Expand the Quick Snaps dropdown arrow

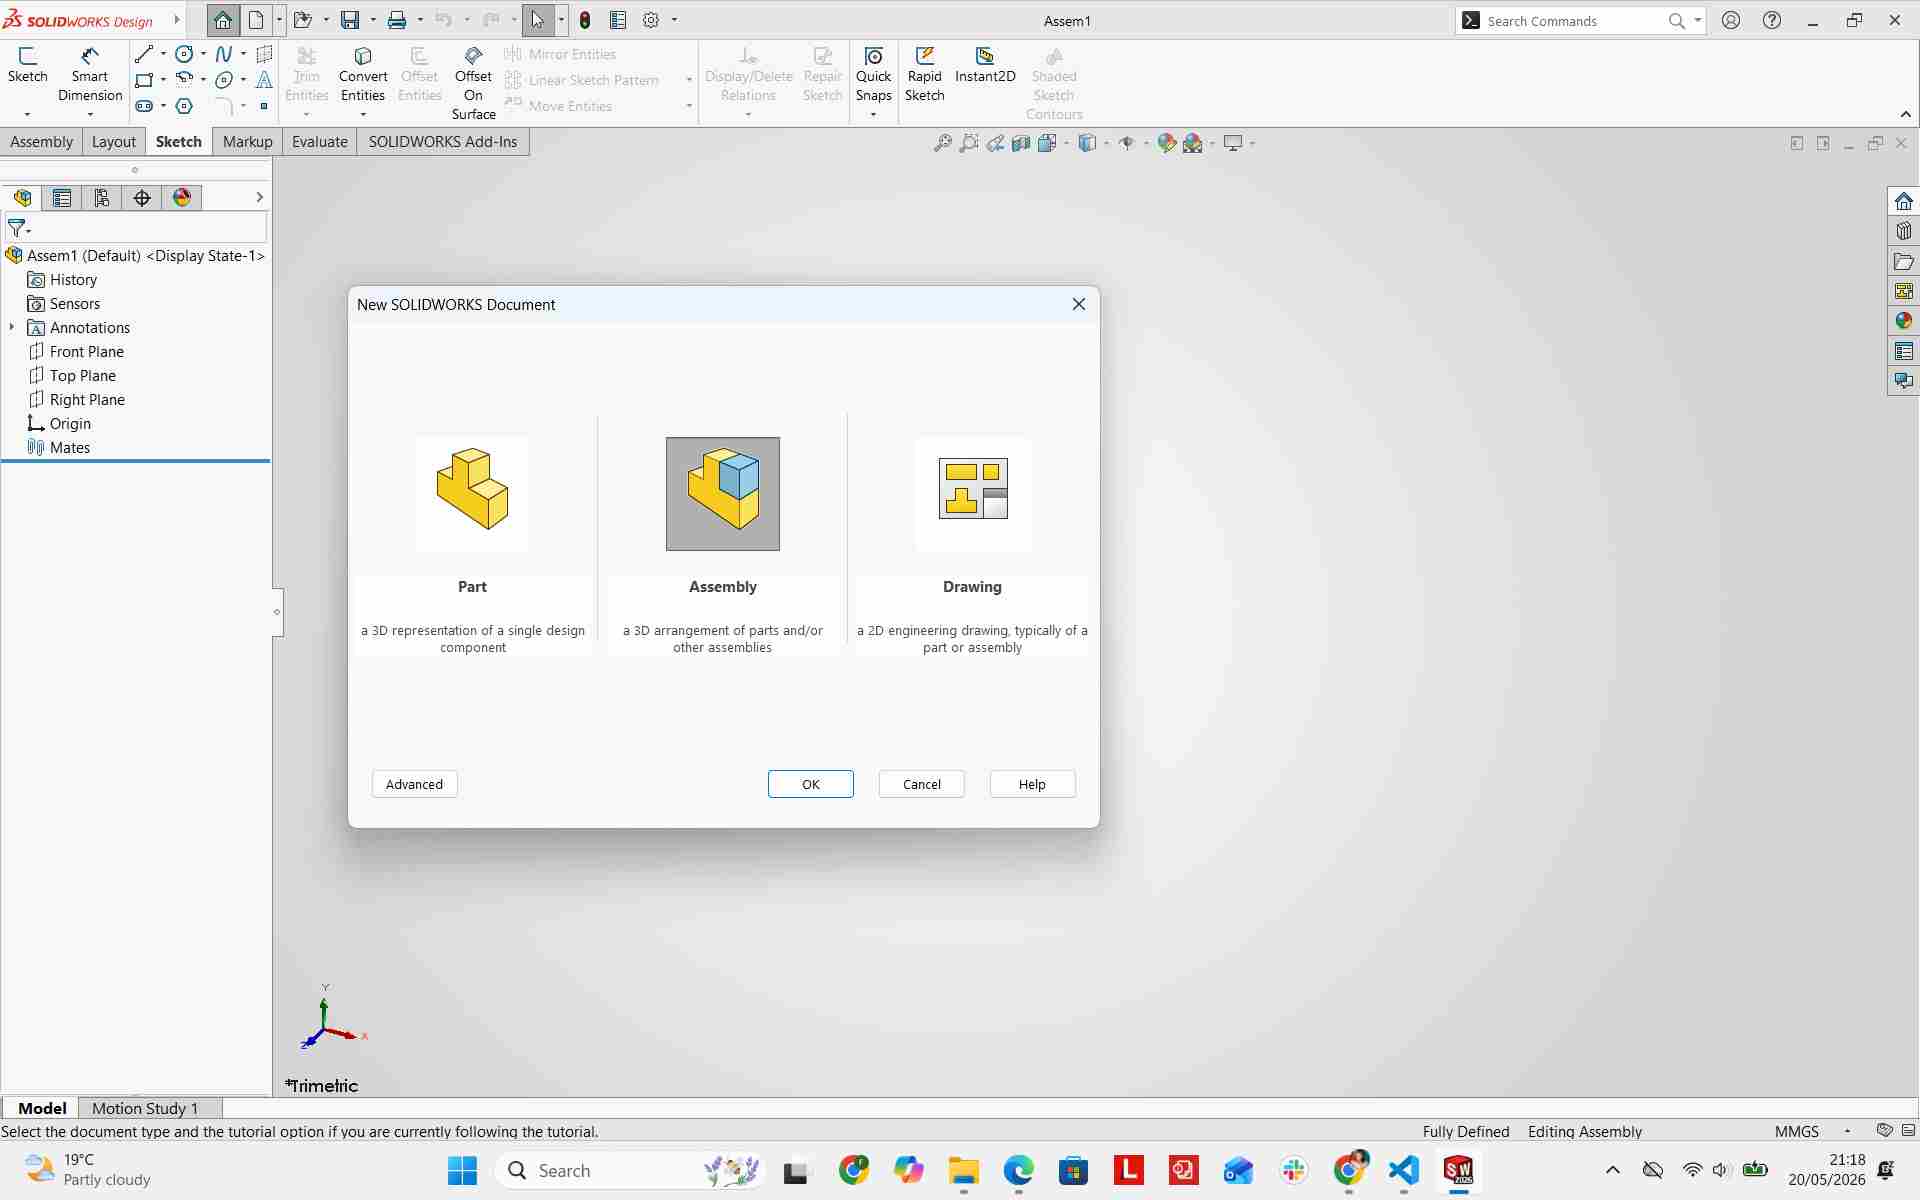point(873,115)
